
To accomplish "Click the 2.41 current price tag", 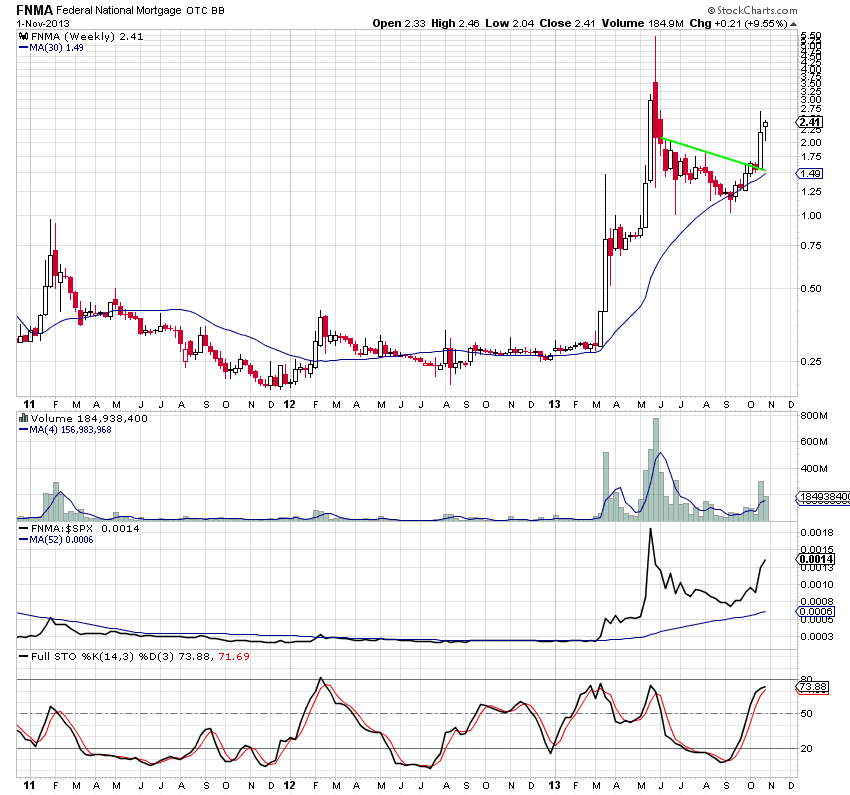I will coord(810,122).
